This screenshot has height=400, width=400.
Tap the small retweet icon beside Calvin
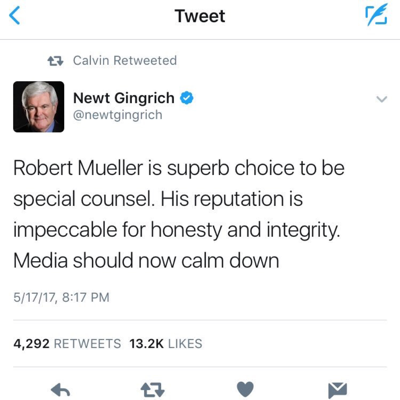pos(55,61)
